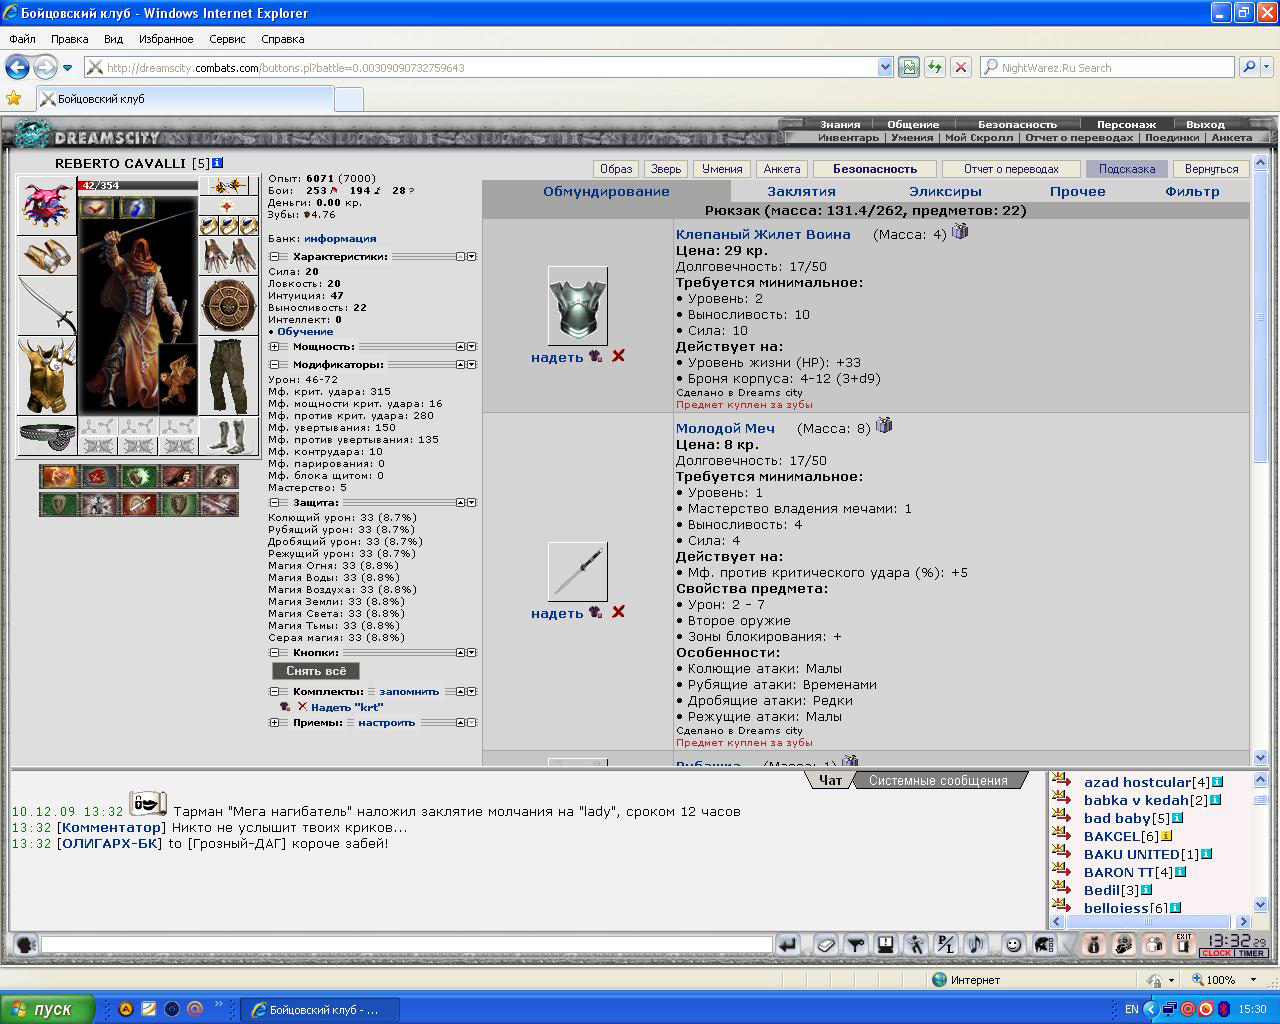Switch to Системные сообщения chat tab
This screenshot has height=1024, width=1280.
coord(938,780)
